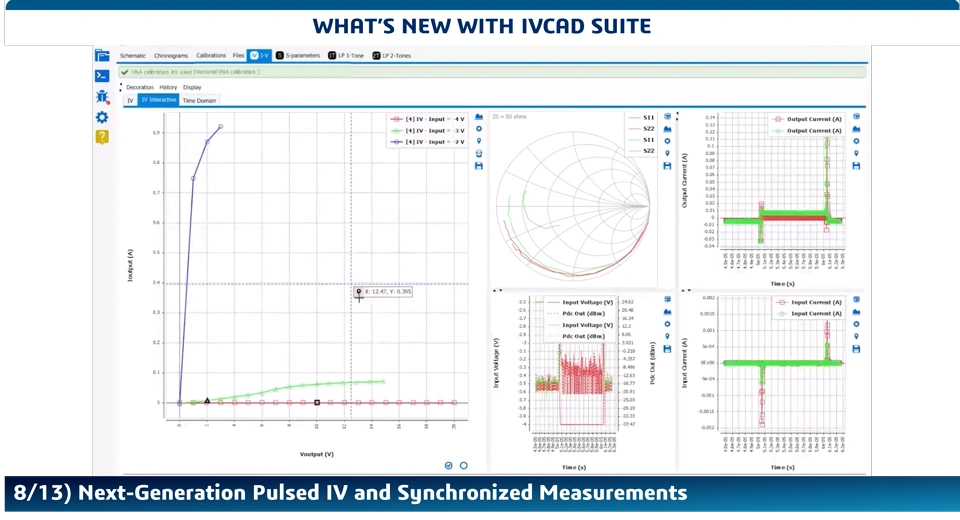Open the yellow help question icon
The height and width of the screenshot is (520, 960).
pyautogui.click(x=102, y=137)
